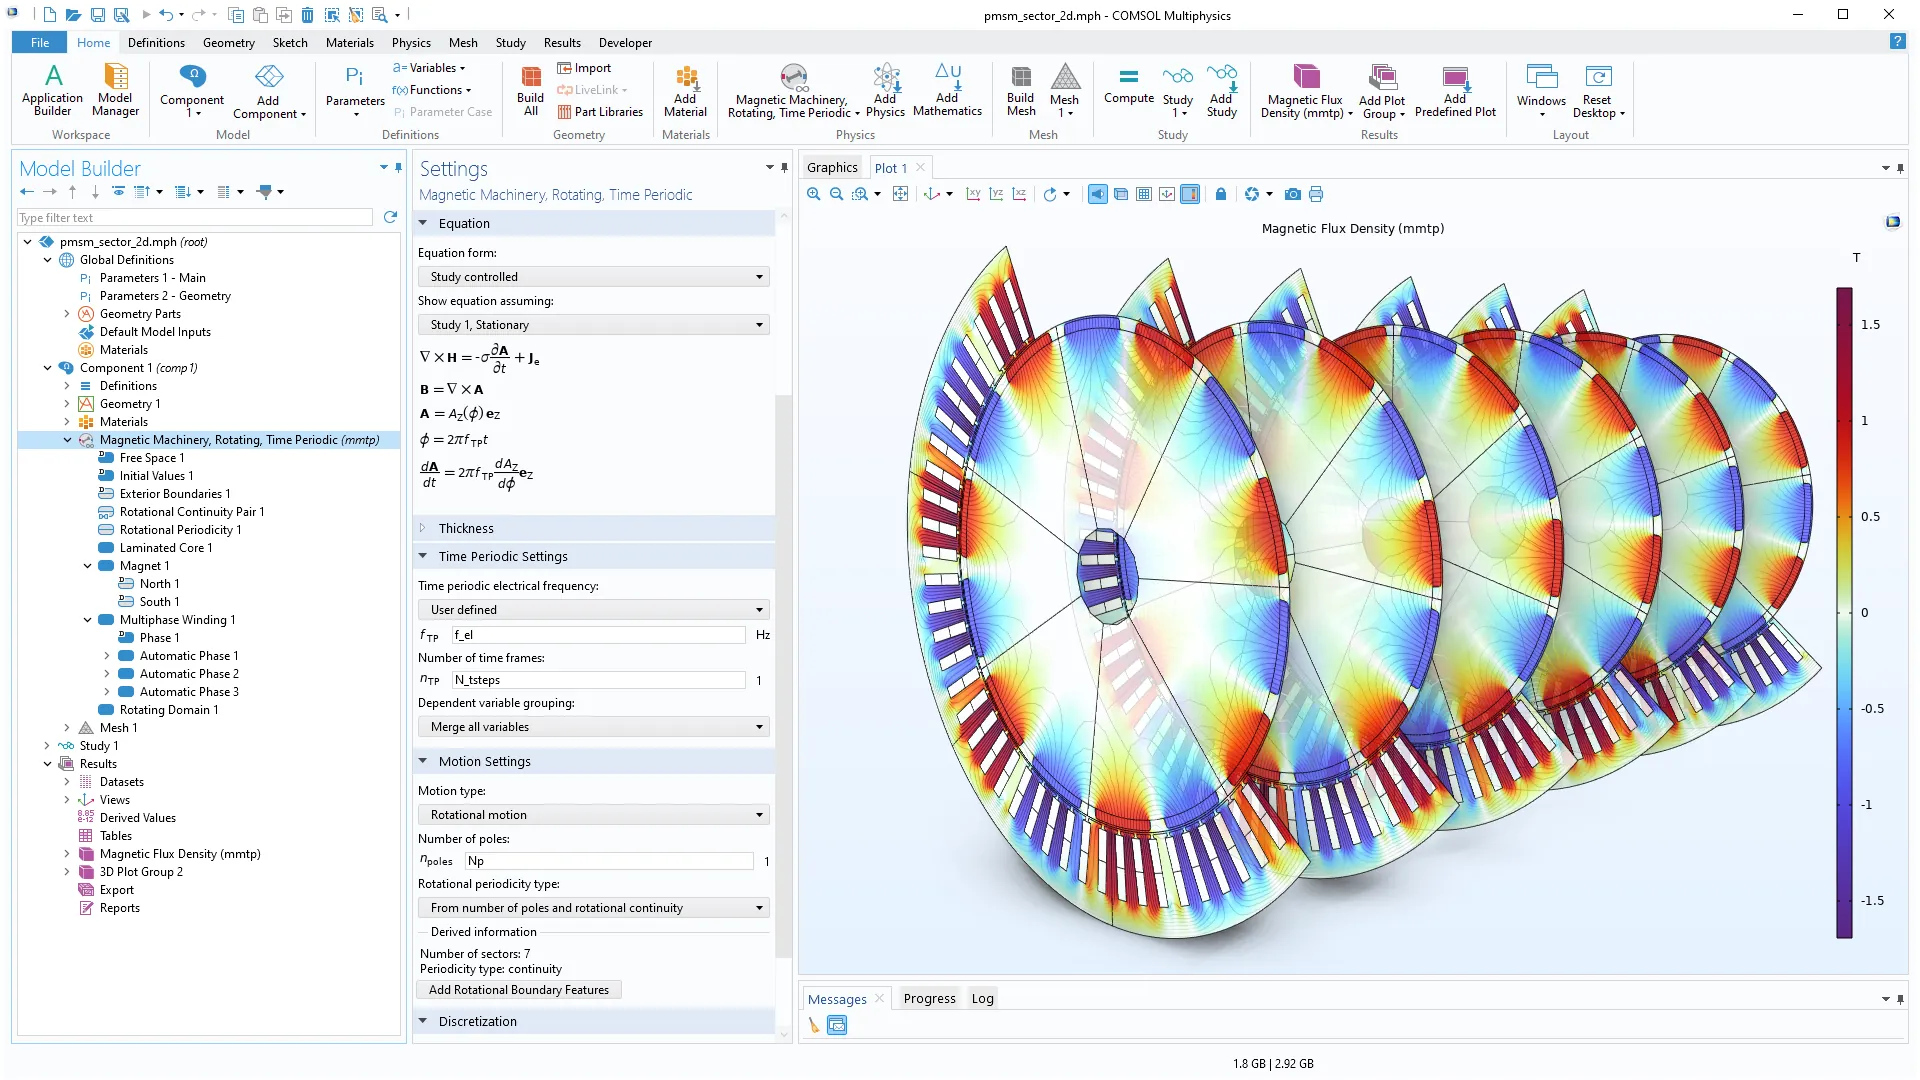
Task: Switch to the Plot 1 tab
Action: click(890, 168)
